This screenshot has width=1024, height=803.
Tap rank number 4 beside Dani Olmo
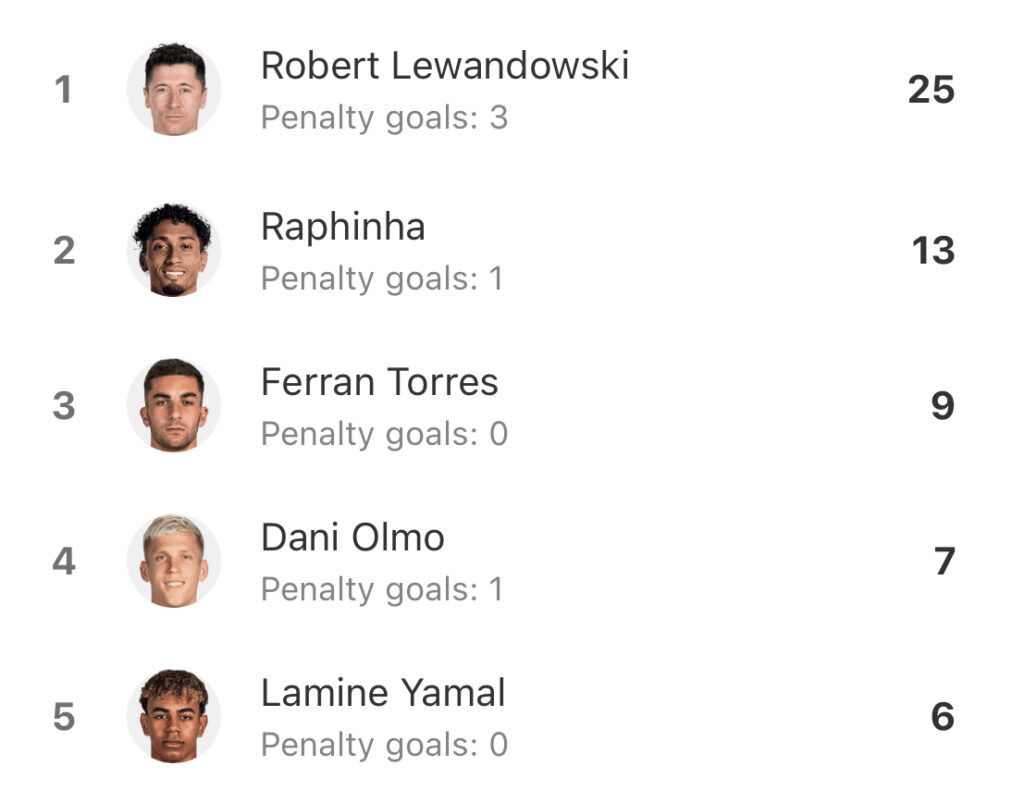(x=64, y=561)
